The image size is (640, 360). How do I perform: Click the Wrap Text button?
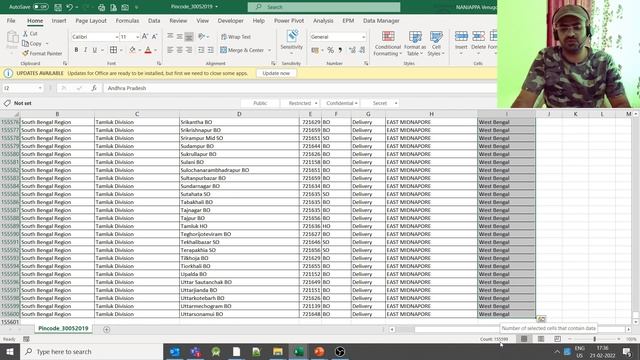tap(236, 37)
